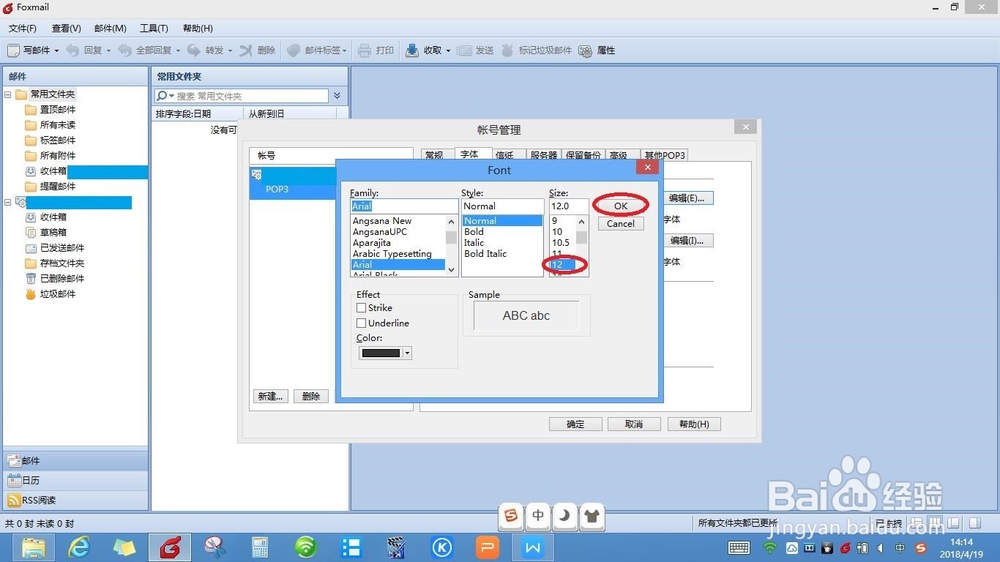This screenshot has width=1000, height=562.
Task: Click the black color swatch
Action: pyautogui.click(x=381, y=353)
